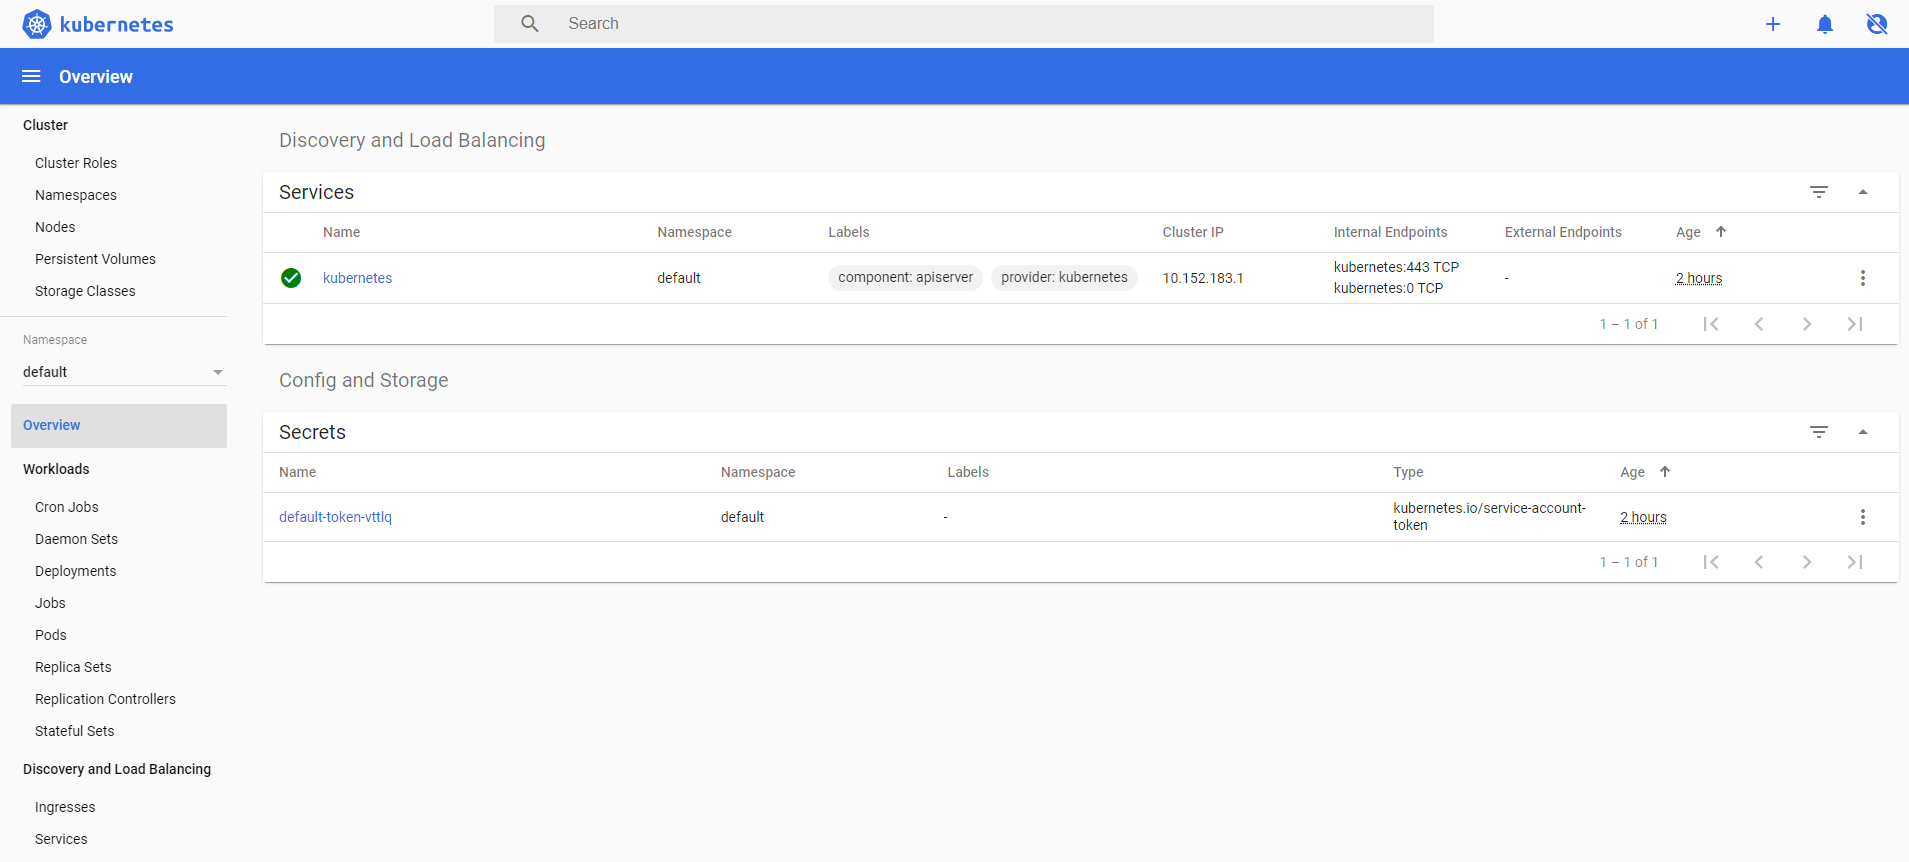
Task: Open Deployments in sidebar
Action: pyautogui.click(x=75, y=571)
